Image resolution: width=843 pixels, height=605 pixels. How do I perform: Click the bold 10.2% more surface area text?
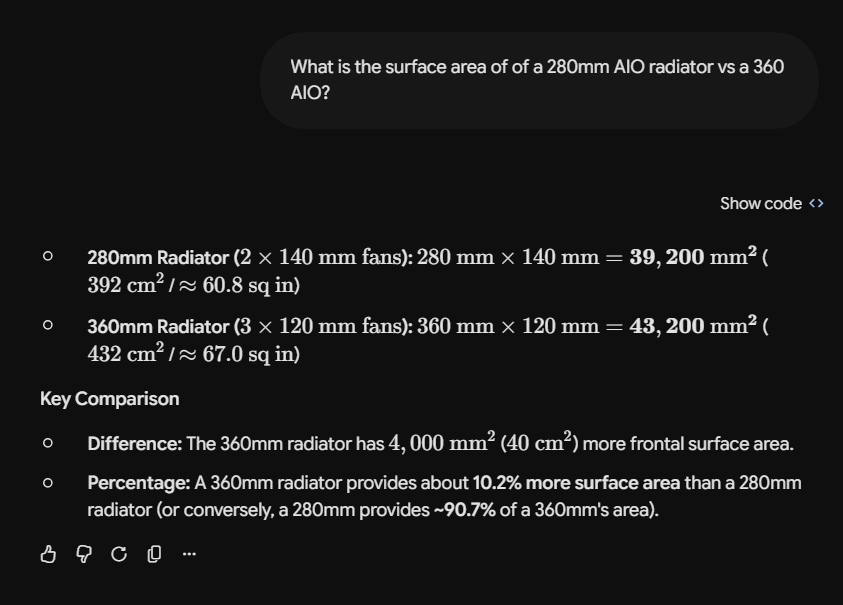pos(576,483)
